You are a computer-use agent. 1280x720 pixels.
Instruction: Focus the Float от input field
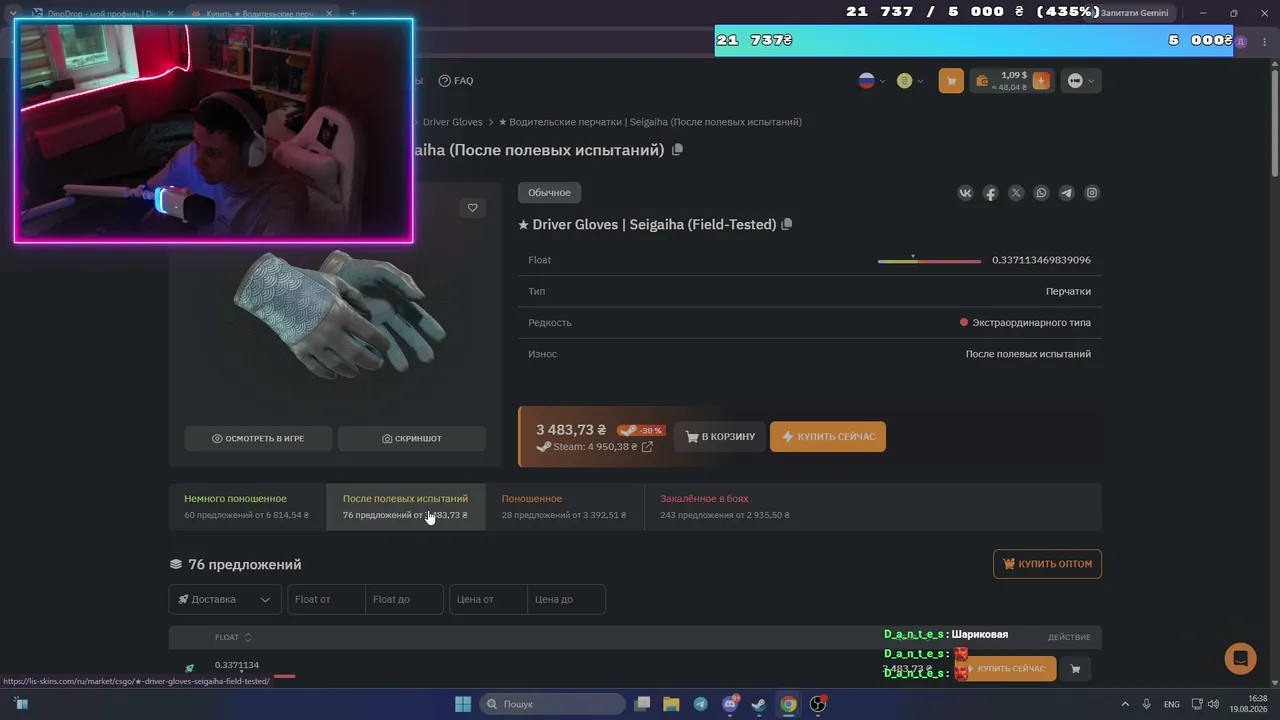coord(326,599)
